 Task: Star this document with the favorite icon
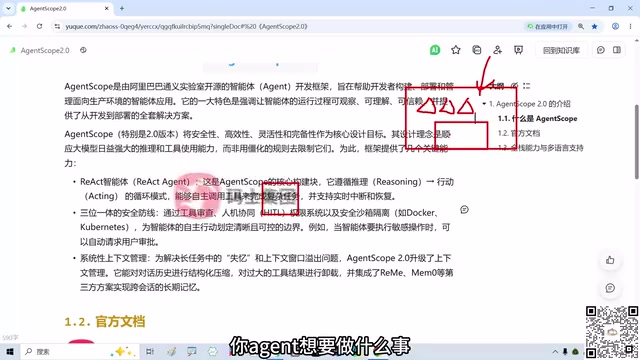(x=456, y=50)
